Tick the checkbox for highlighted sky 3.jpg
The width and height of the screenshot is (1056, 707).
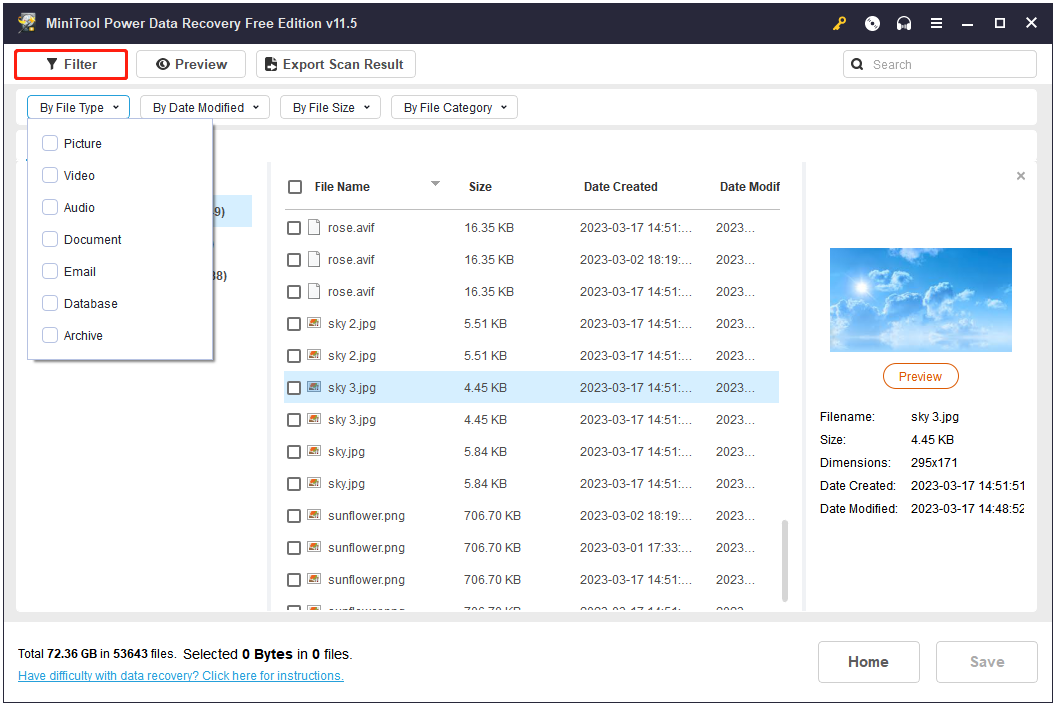294,388
